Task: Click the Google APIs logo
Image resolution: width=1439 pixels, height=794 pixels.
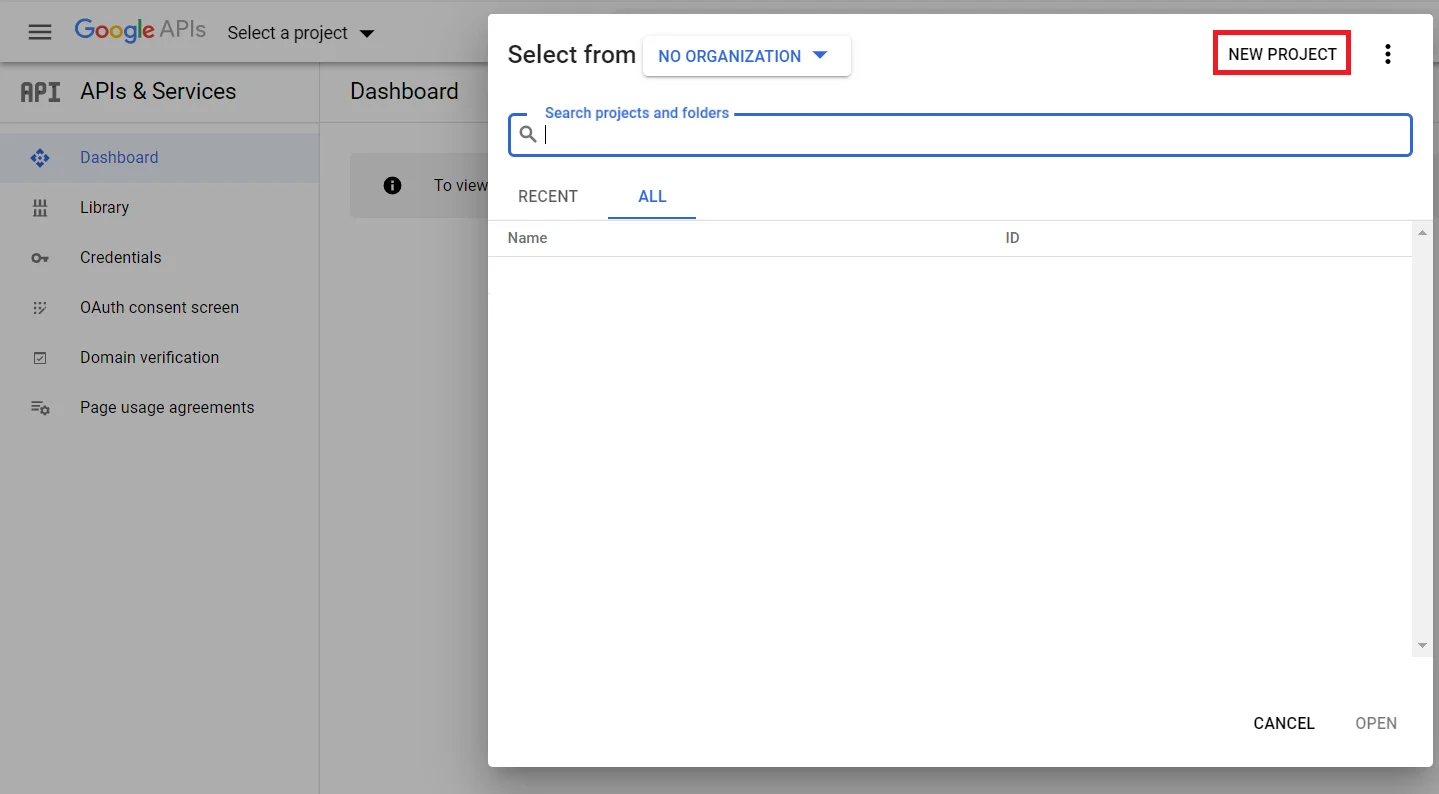Action: tap(140, 30)
